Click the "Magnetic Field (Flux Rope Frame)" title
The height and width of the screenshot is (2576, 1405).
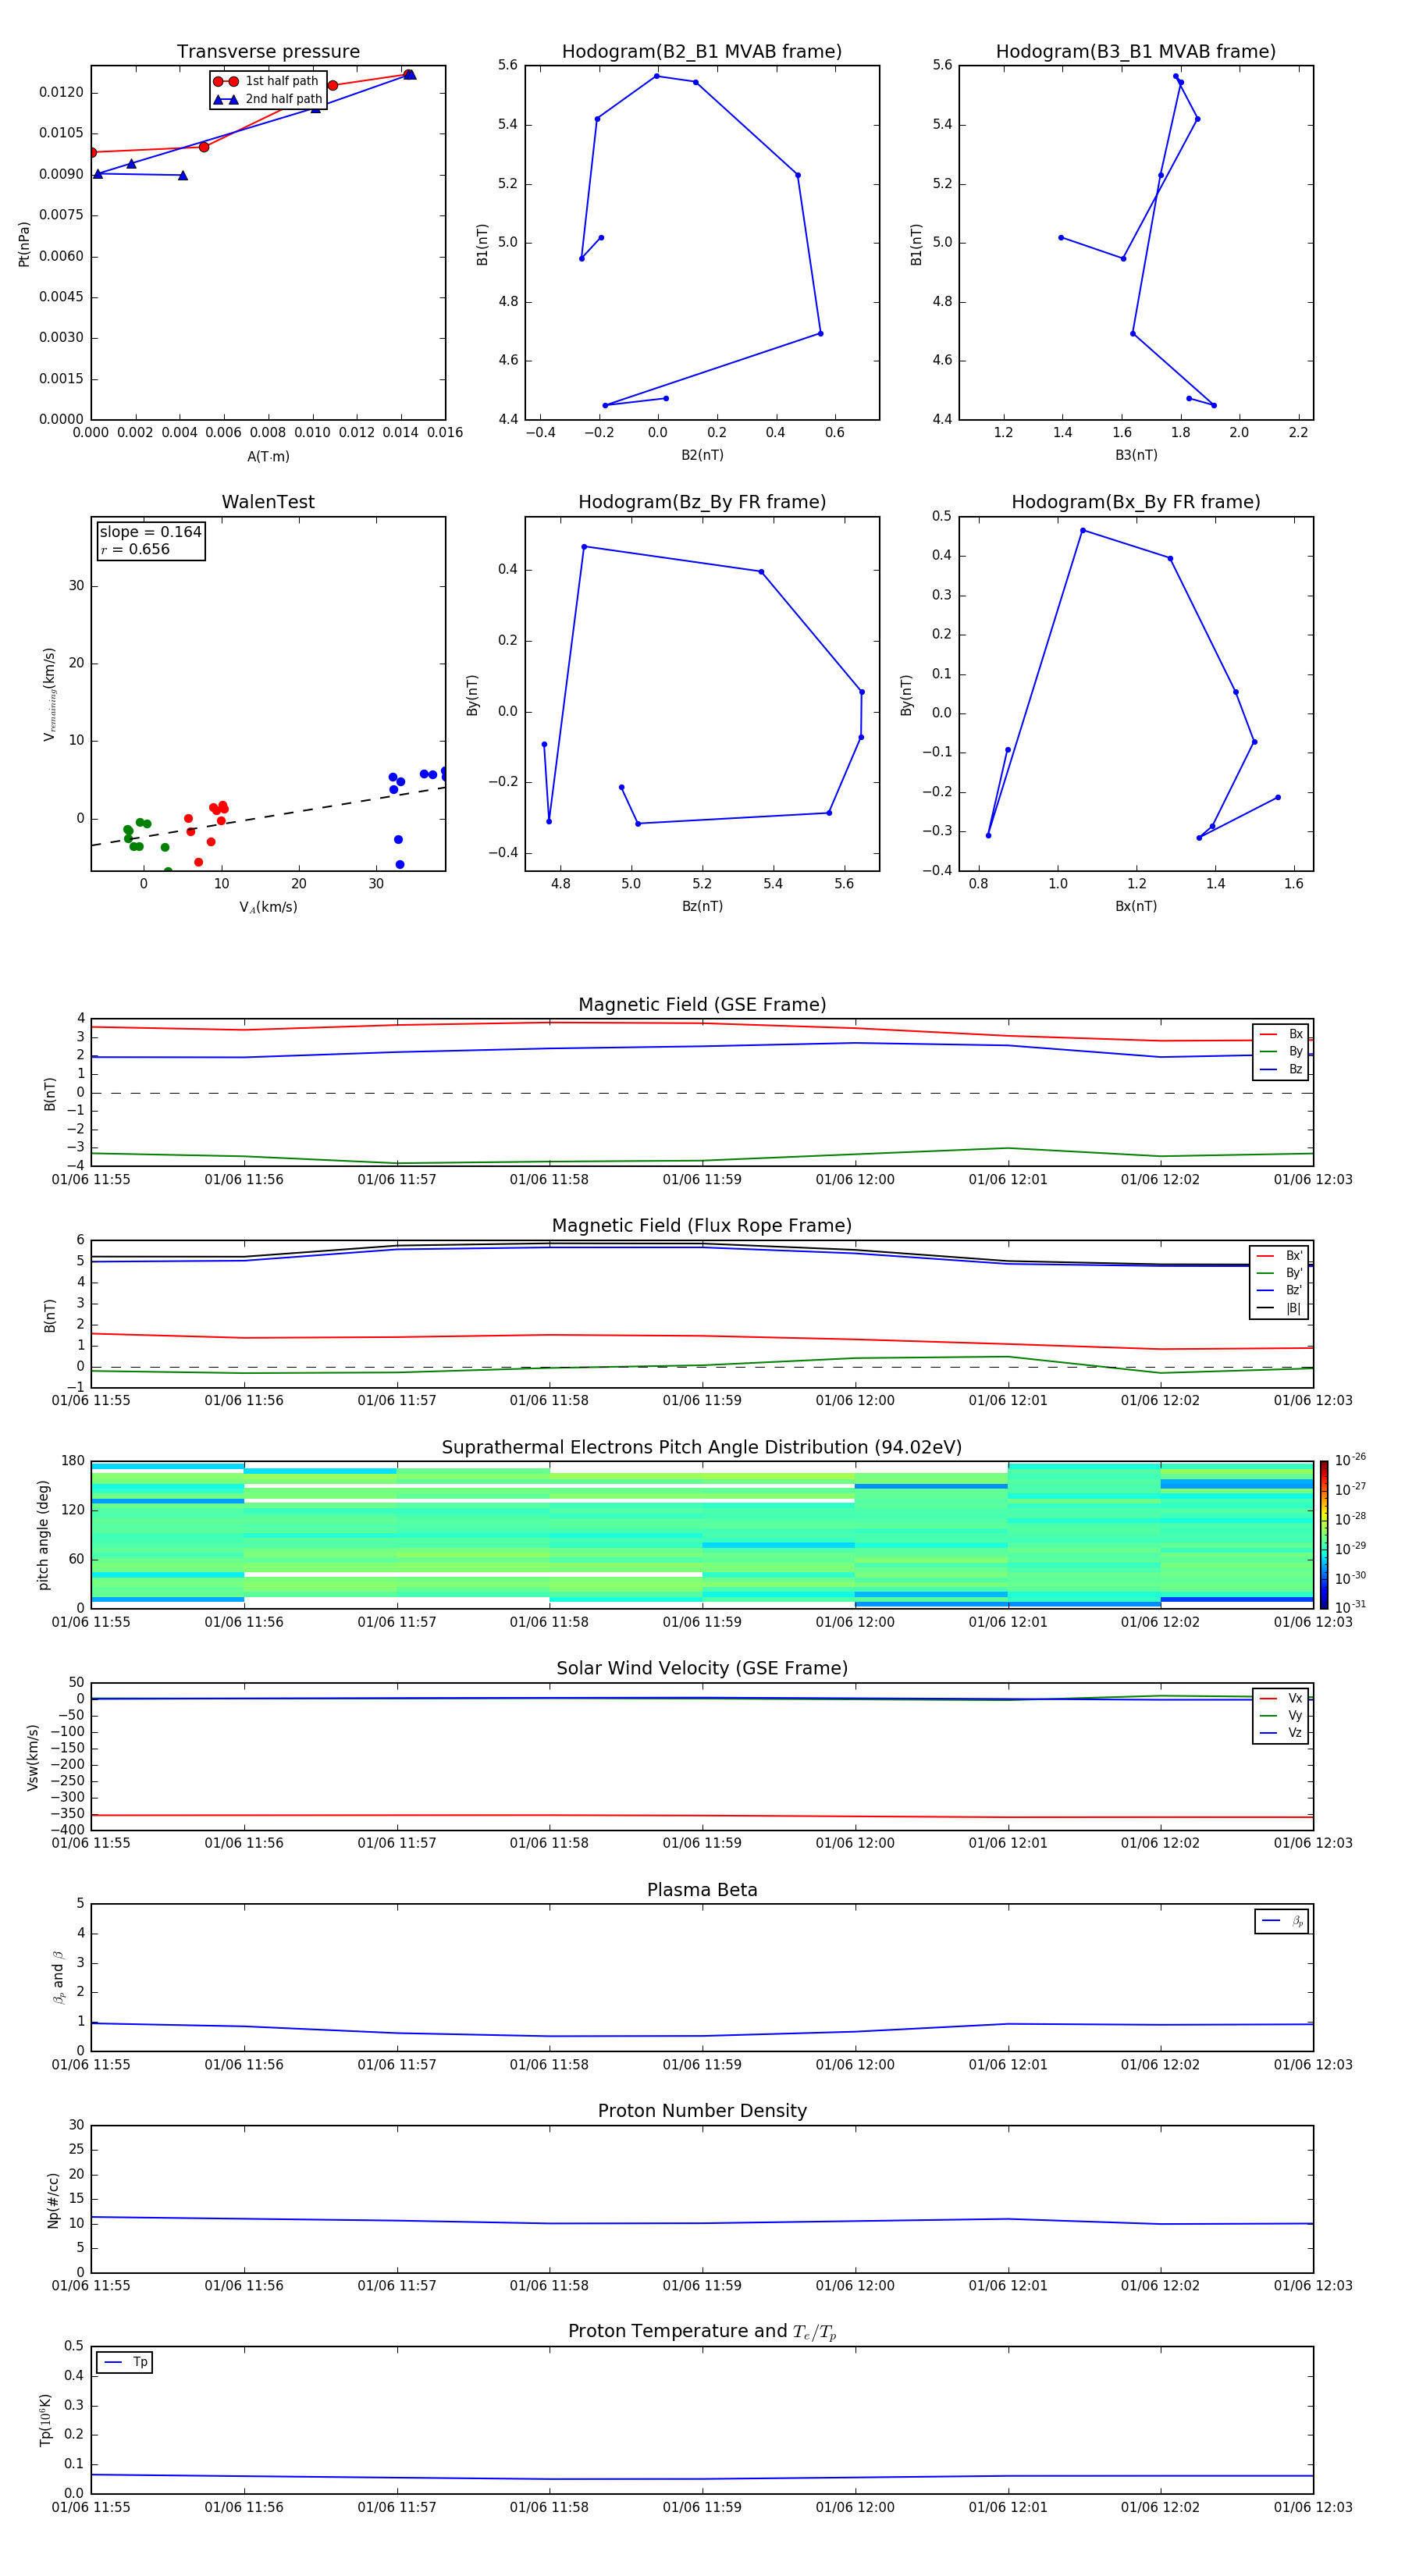702,1226
